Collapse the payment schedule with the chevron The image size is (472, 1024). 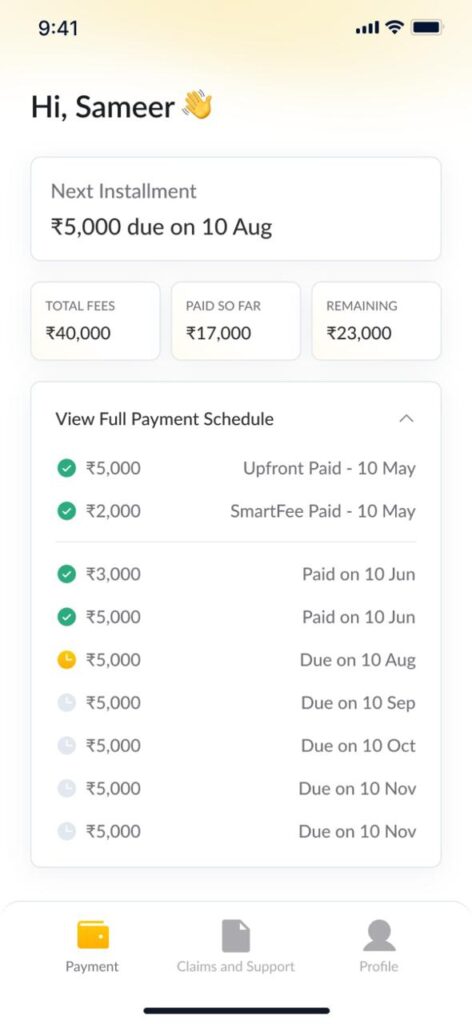tap(406, 419)
